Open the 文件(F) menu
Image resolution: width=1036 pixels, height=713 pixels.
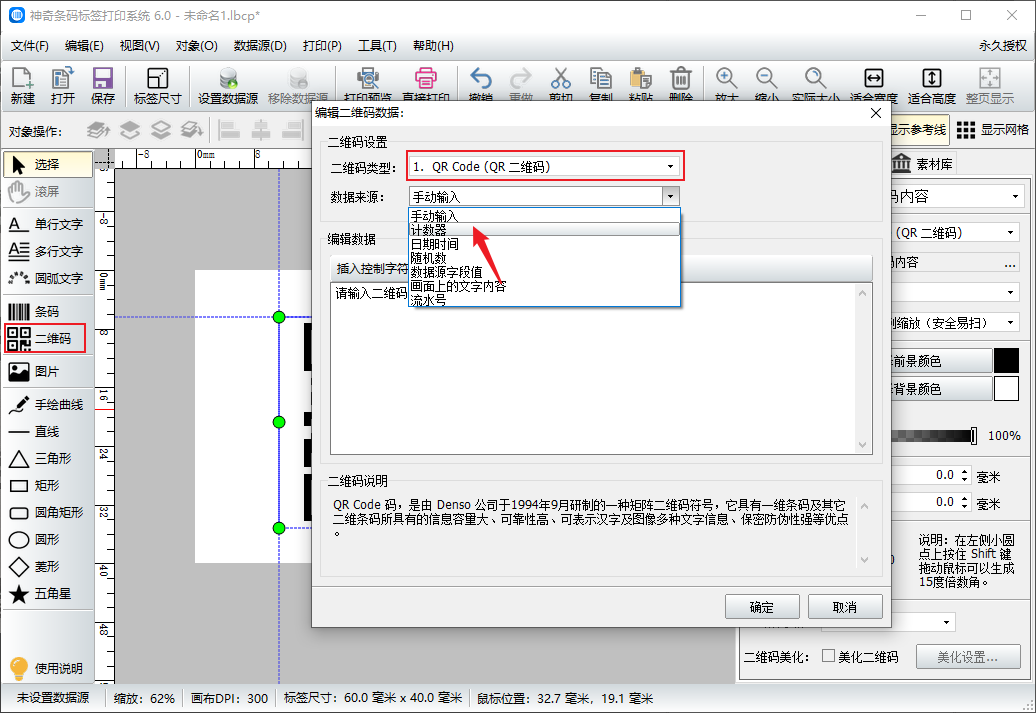pos(30,46)
